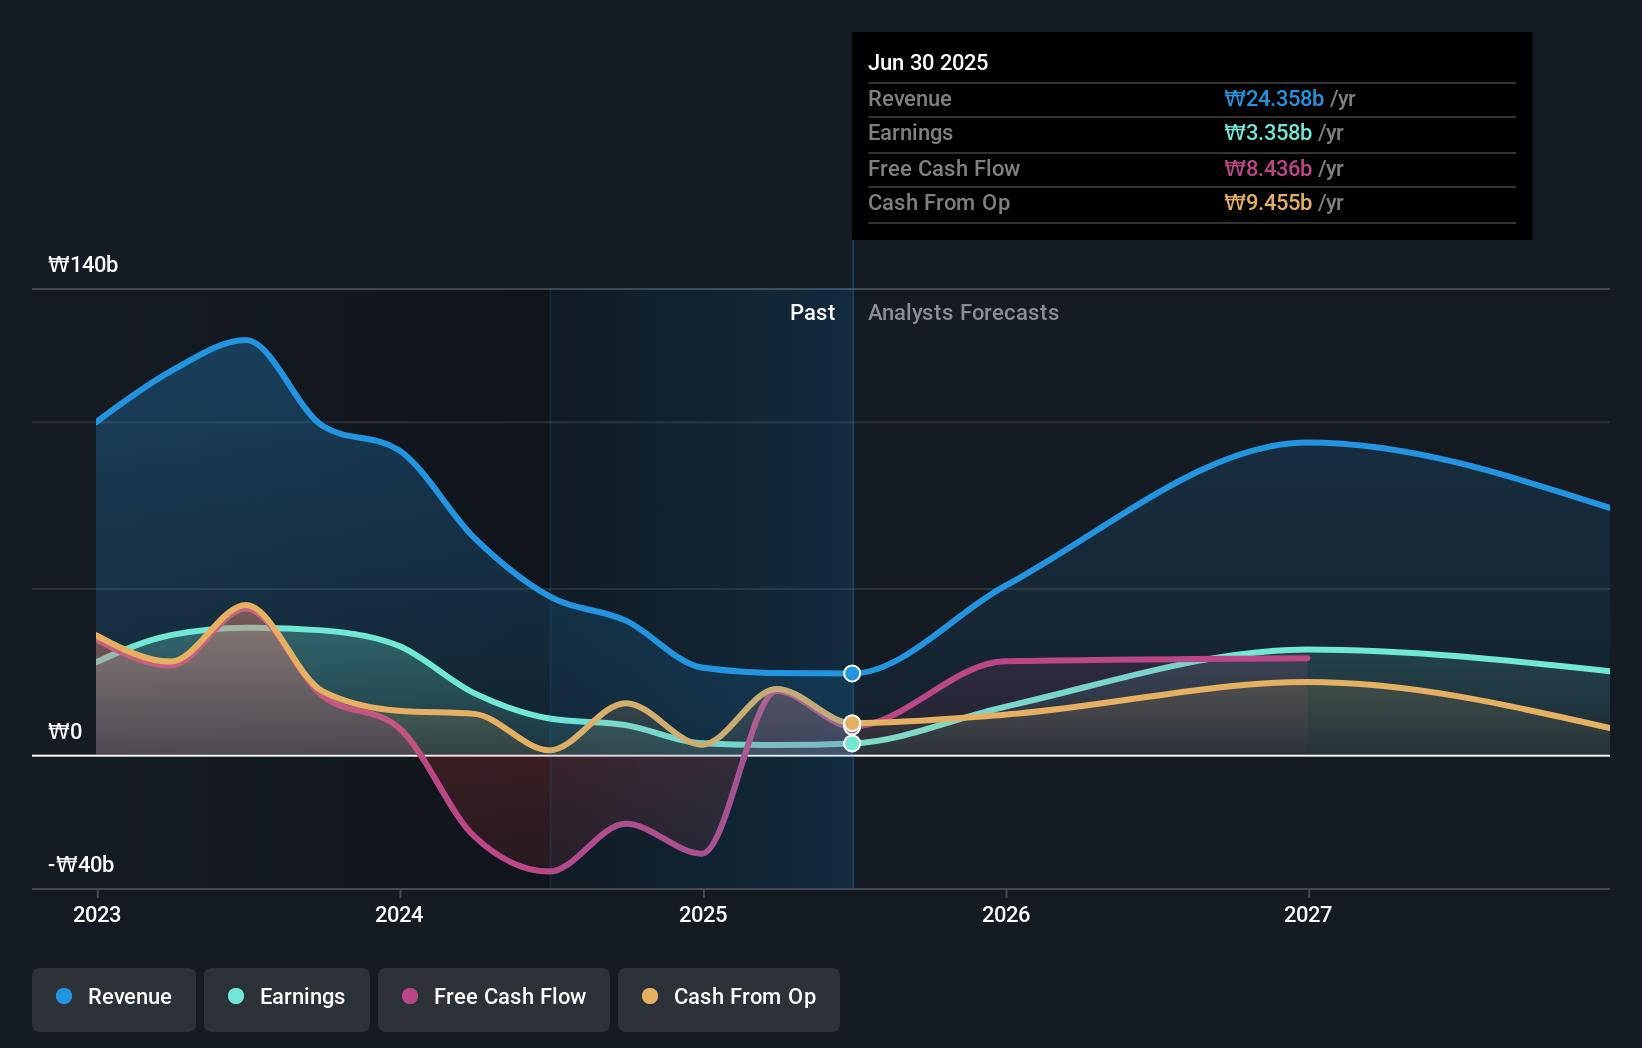
Task: Toggle the Revenue series via its legend item
Action: tap(113, 998)
